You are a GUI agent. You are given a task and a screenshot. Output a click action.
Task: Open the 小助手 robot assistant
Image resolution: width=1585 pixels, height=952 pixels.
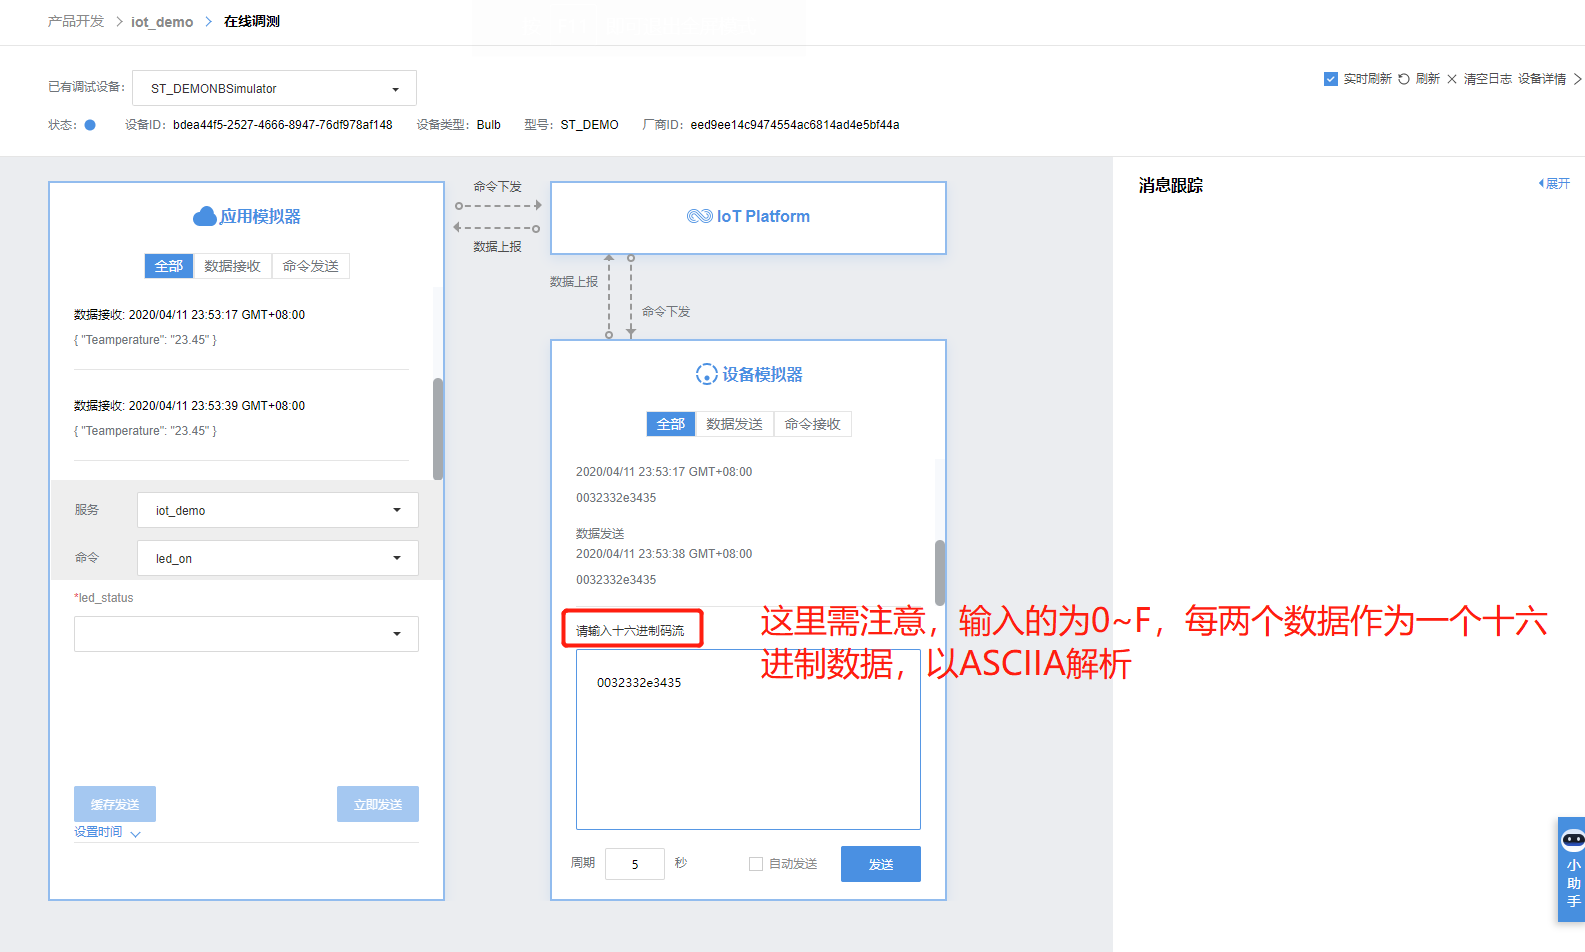[1573, 868]
